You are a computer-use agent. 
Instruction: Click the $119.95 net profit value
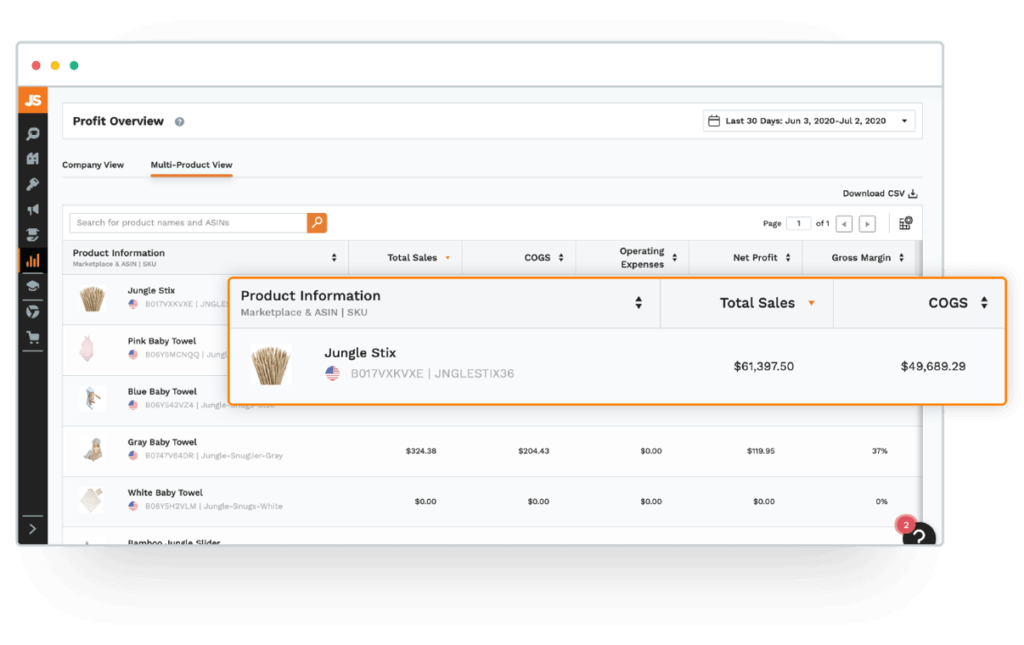[x=761, y=451]
